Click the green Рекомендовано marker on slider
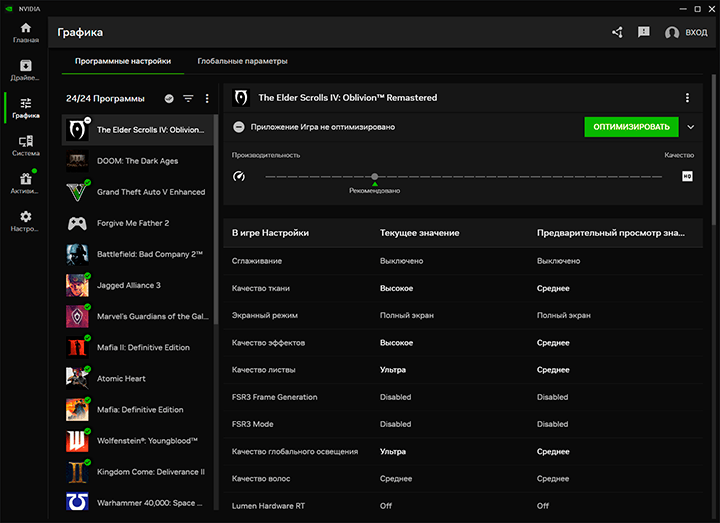The width and height of the screenshot is (720, 523). pyautogui.click(x=375, y=184)
